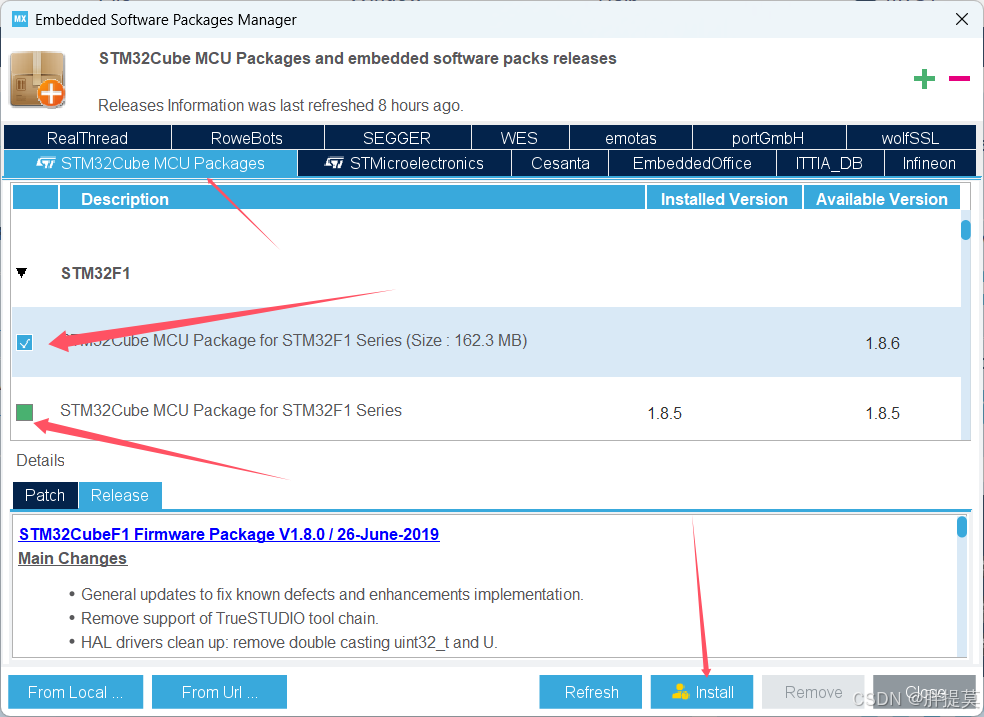The height and width of the screenshot is (717, 984).
Task: Click the green plus expand-all icon
Action: [x=924, y=79]
